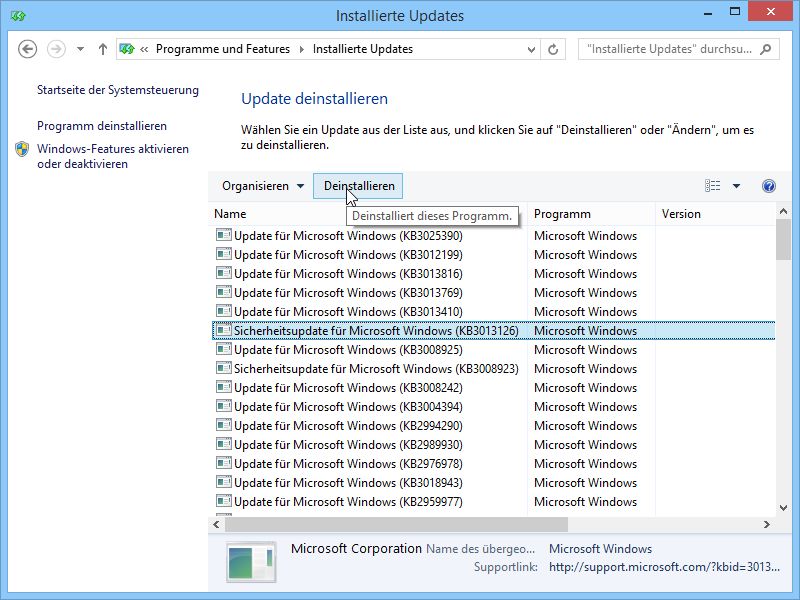The height and width of the screenshot is (600, 800).
Task: Open address bar history dropdown
Action: point(531,49)
